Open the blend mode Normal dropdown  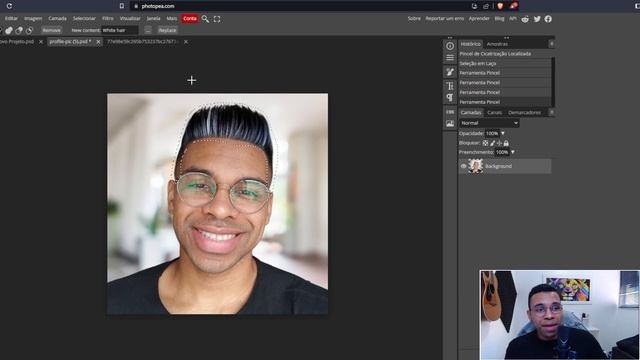click(489, 123)
